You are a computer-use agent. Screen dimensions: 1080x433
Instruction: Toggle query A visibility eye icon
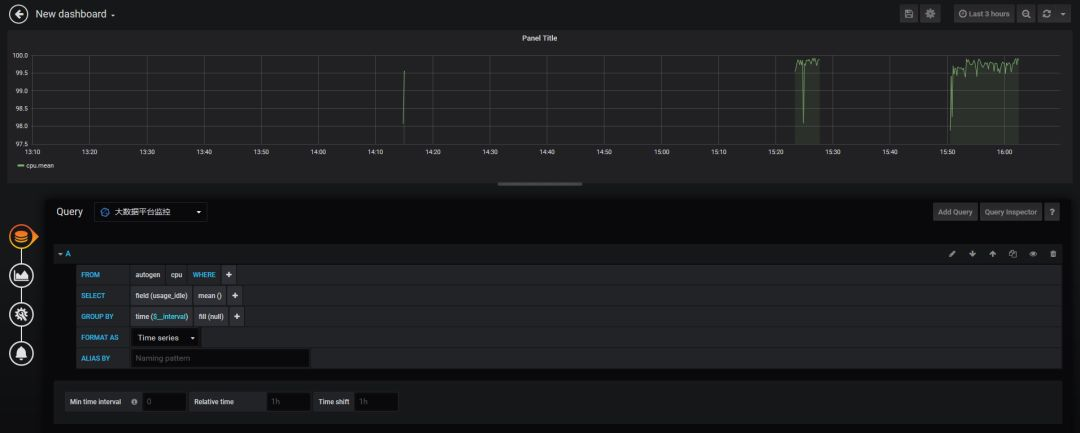(1033, 254)
